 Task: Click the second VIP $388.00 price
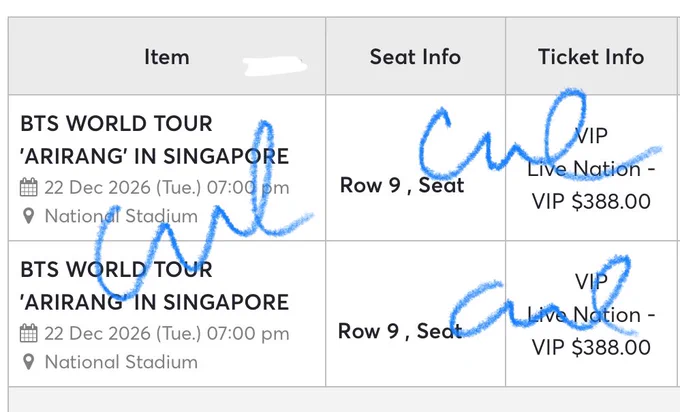click(x=591, y=347)
